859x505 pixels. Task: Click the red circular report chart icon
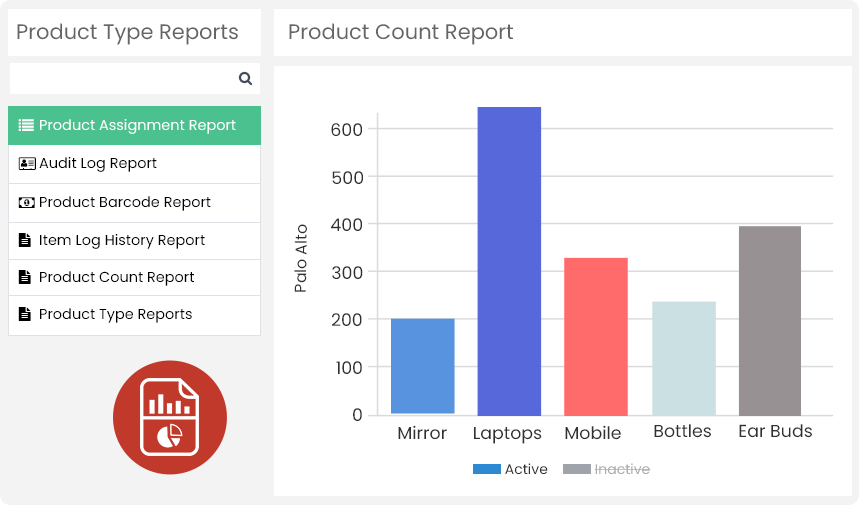(x=170, y=417)
